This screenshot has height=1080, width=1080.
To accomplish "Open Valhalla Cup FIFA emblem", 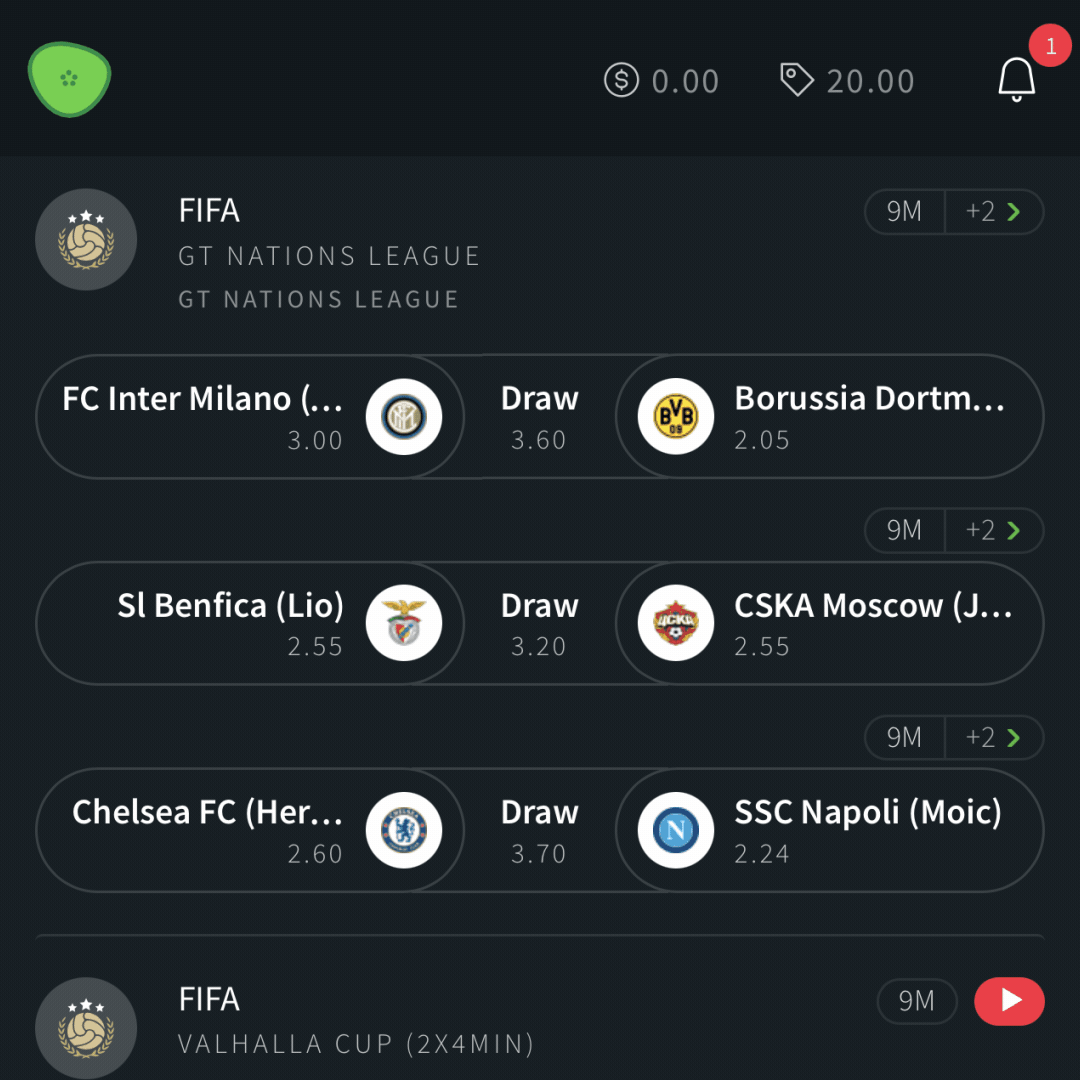I will [86, 1028].
